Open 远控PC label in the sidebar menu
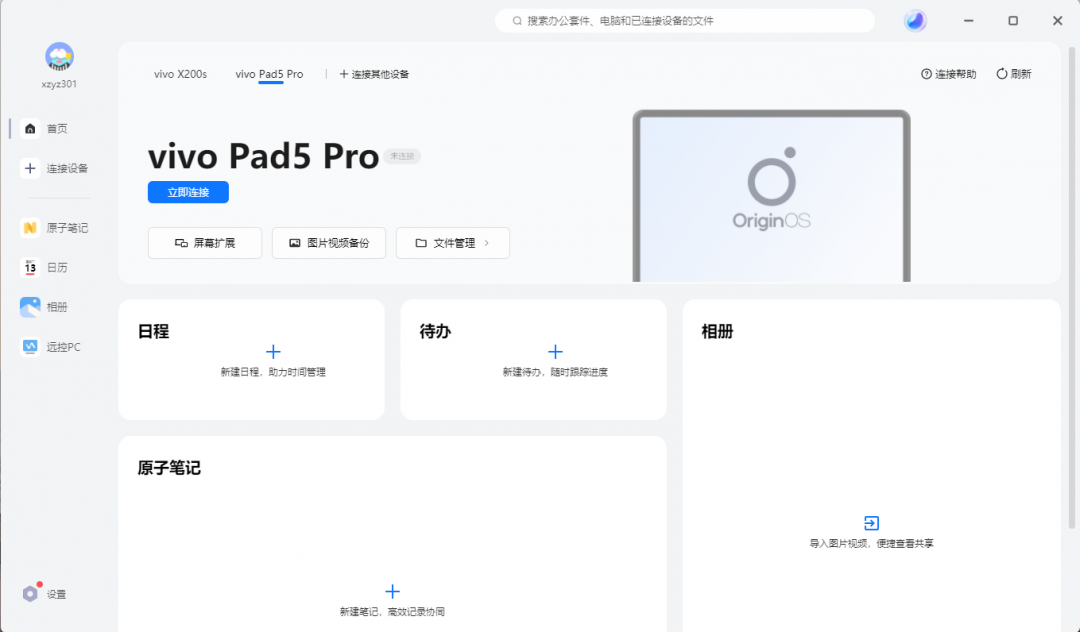 pos(63,347)
